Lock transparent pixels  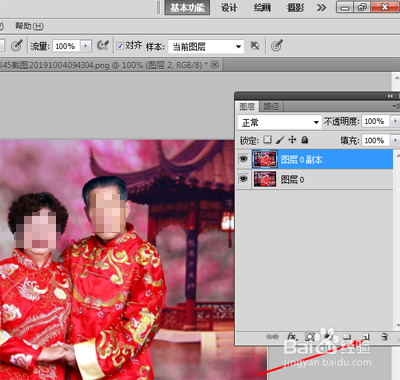click(267, 140)
